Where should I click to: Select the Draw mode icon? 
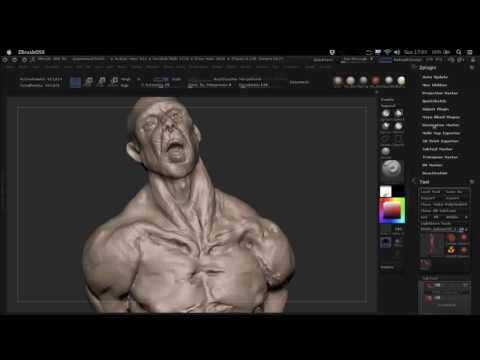[x=88, y=82]
